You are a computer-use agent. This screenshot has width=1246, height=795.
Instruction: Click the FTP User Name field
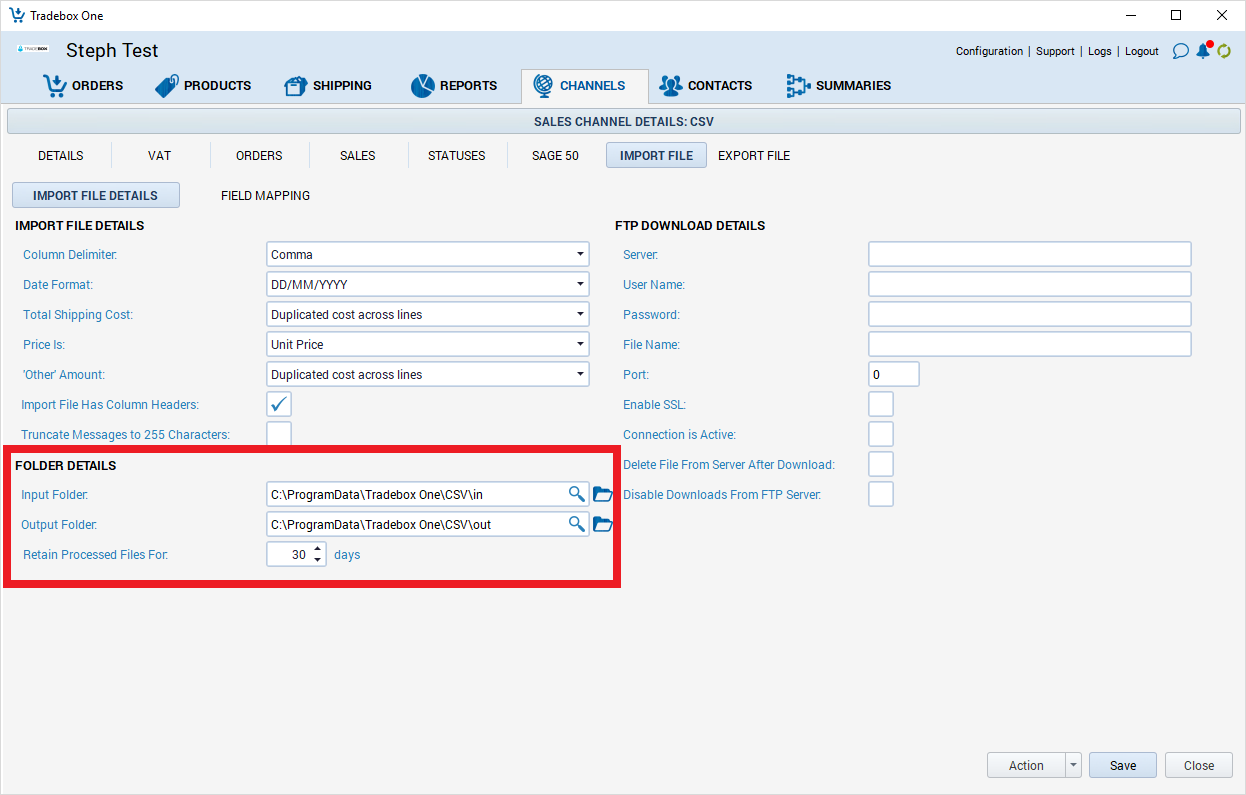pos(1030,284)
